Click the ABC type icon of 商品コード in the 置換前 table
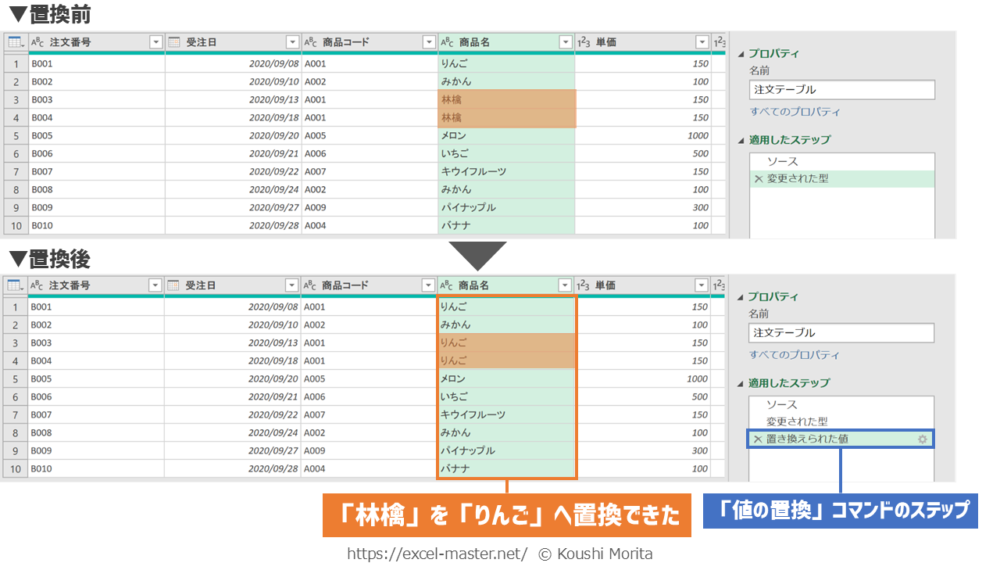This screenshot has width=1000, height=563. (x=311, y=43)
